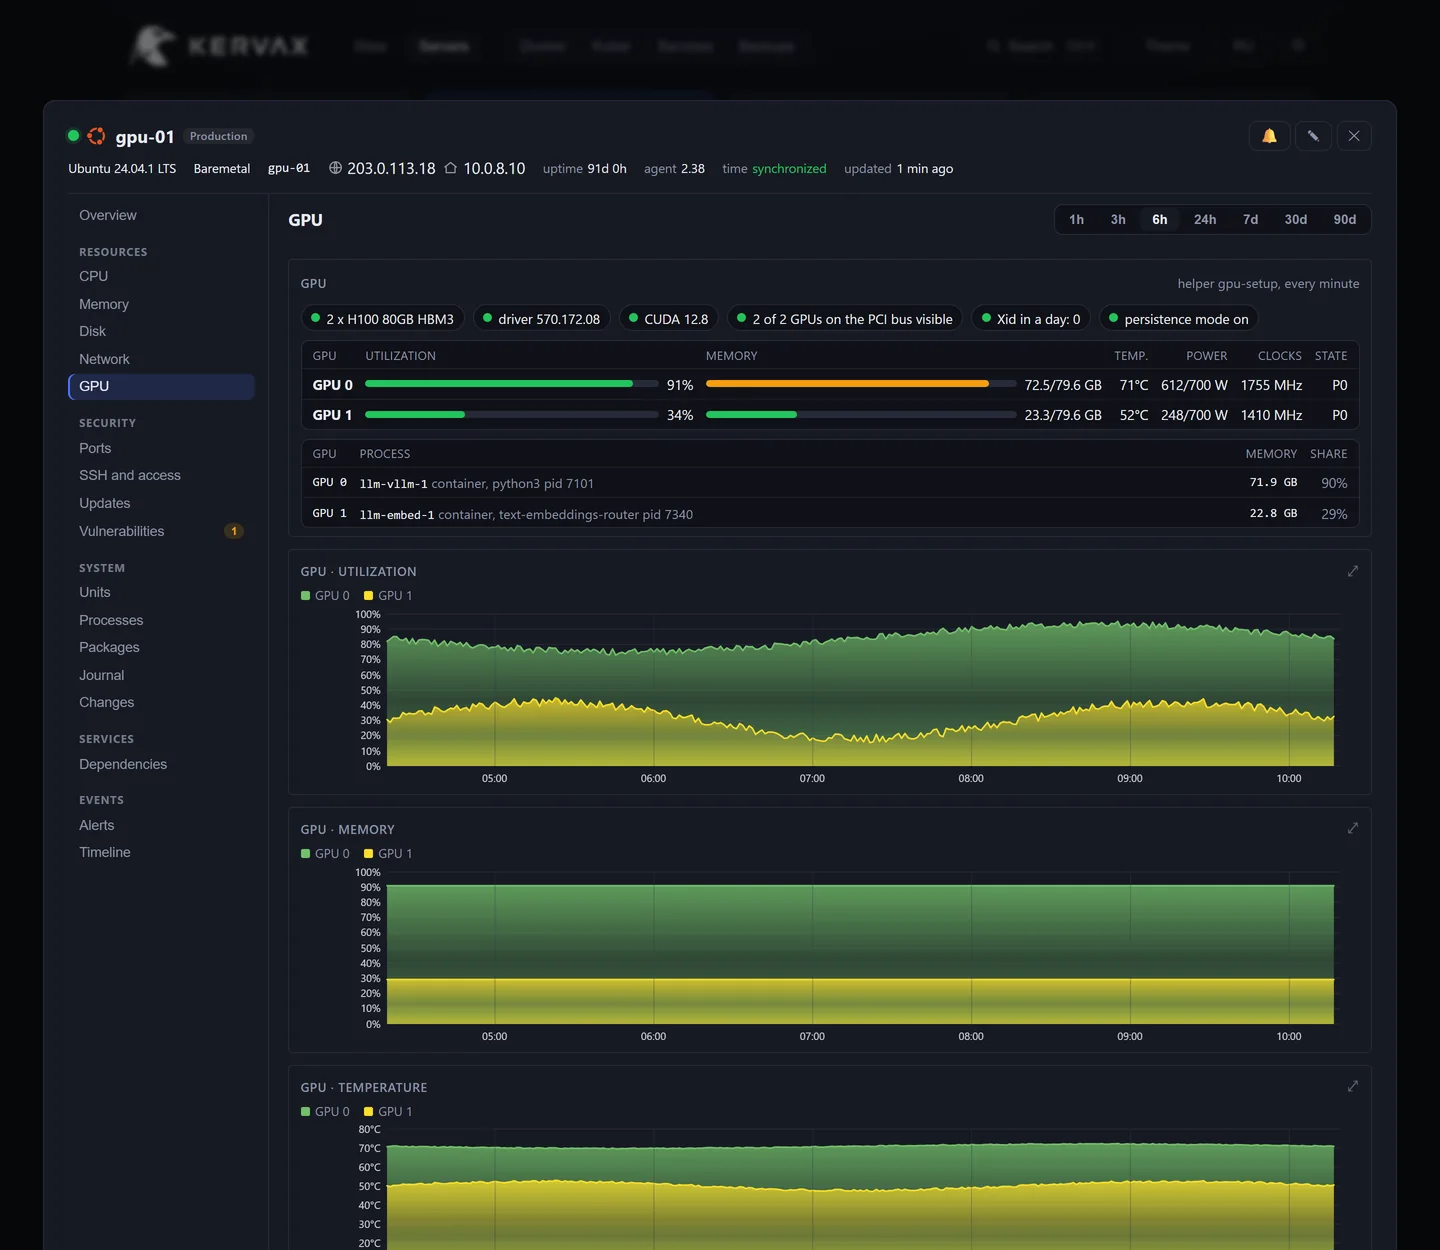This screenshot has width=1440, height=1250.
Task: Click the Vulnerabilities count badge showing 1
Action: coord(234,531)
